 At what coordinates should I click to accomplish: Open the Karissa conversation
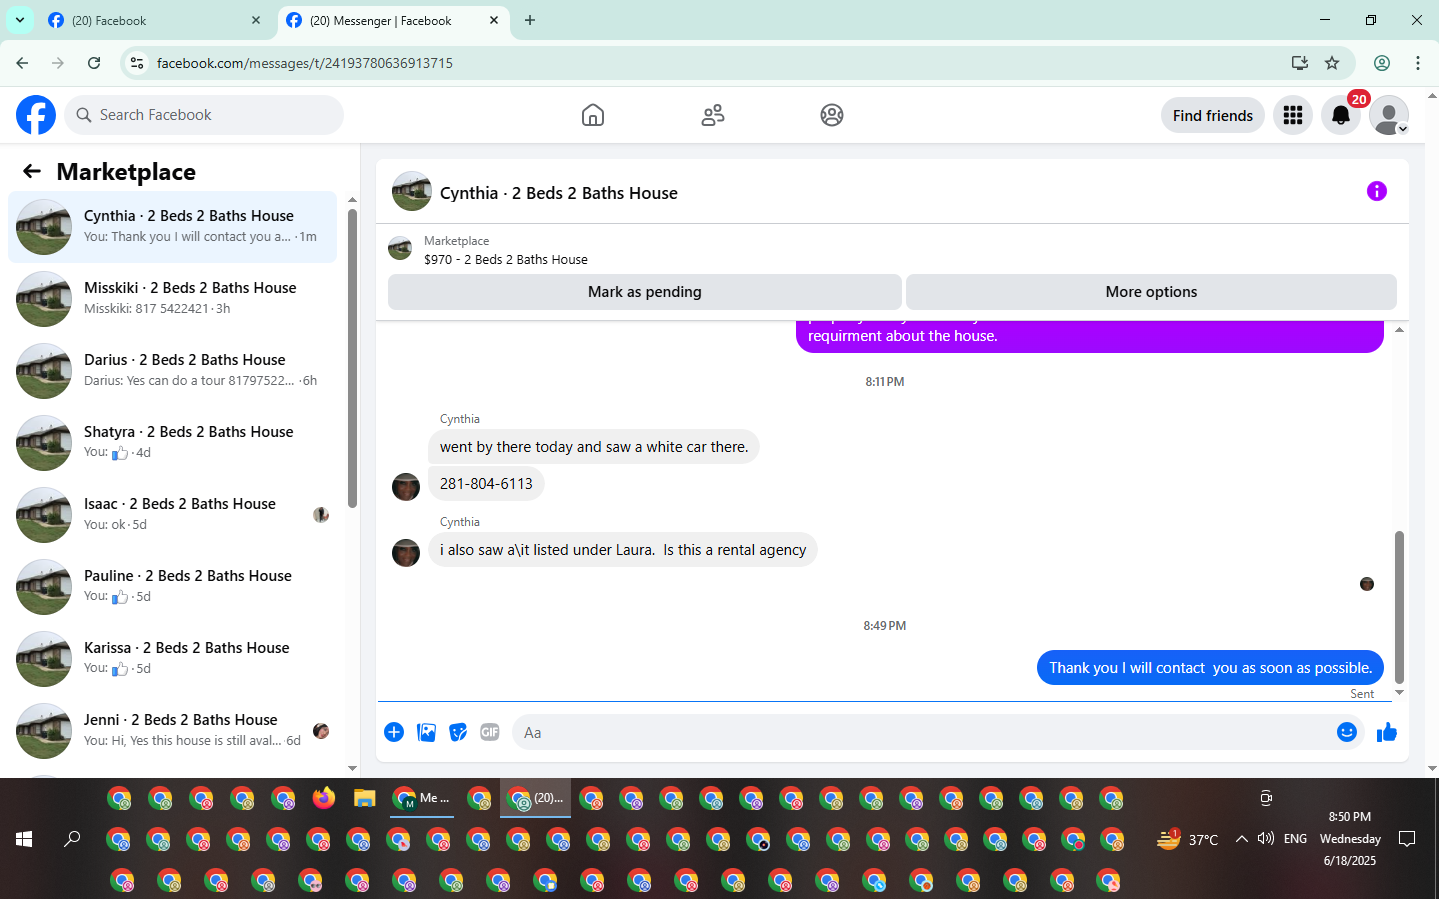[x=173, y=659]
